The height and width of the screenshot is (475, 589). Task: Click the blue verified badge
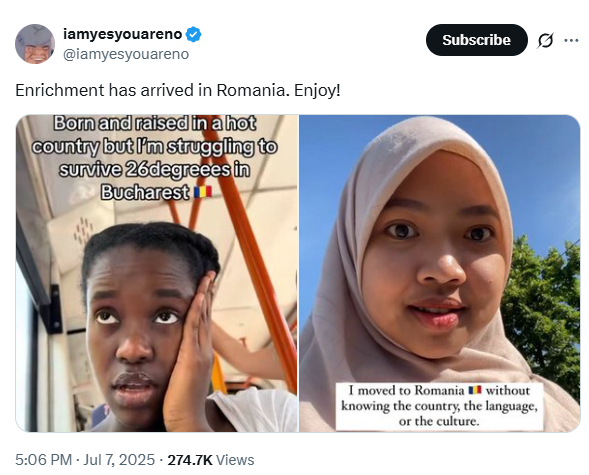[193, 35]
